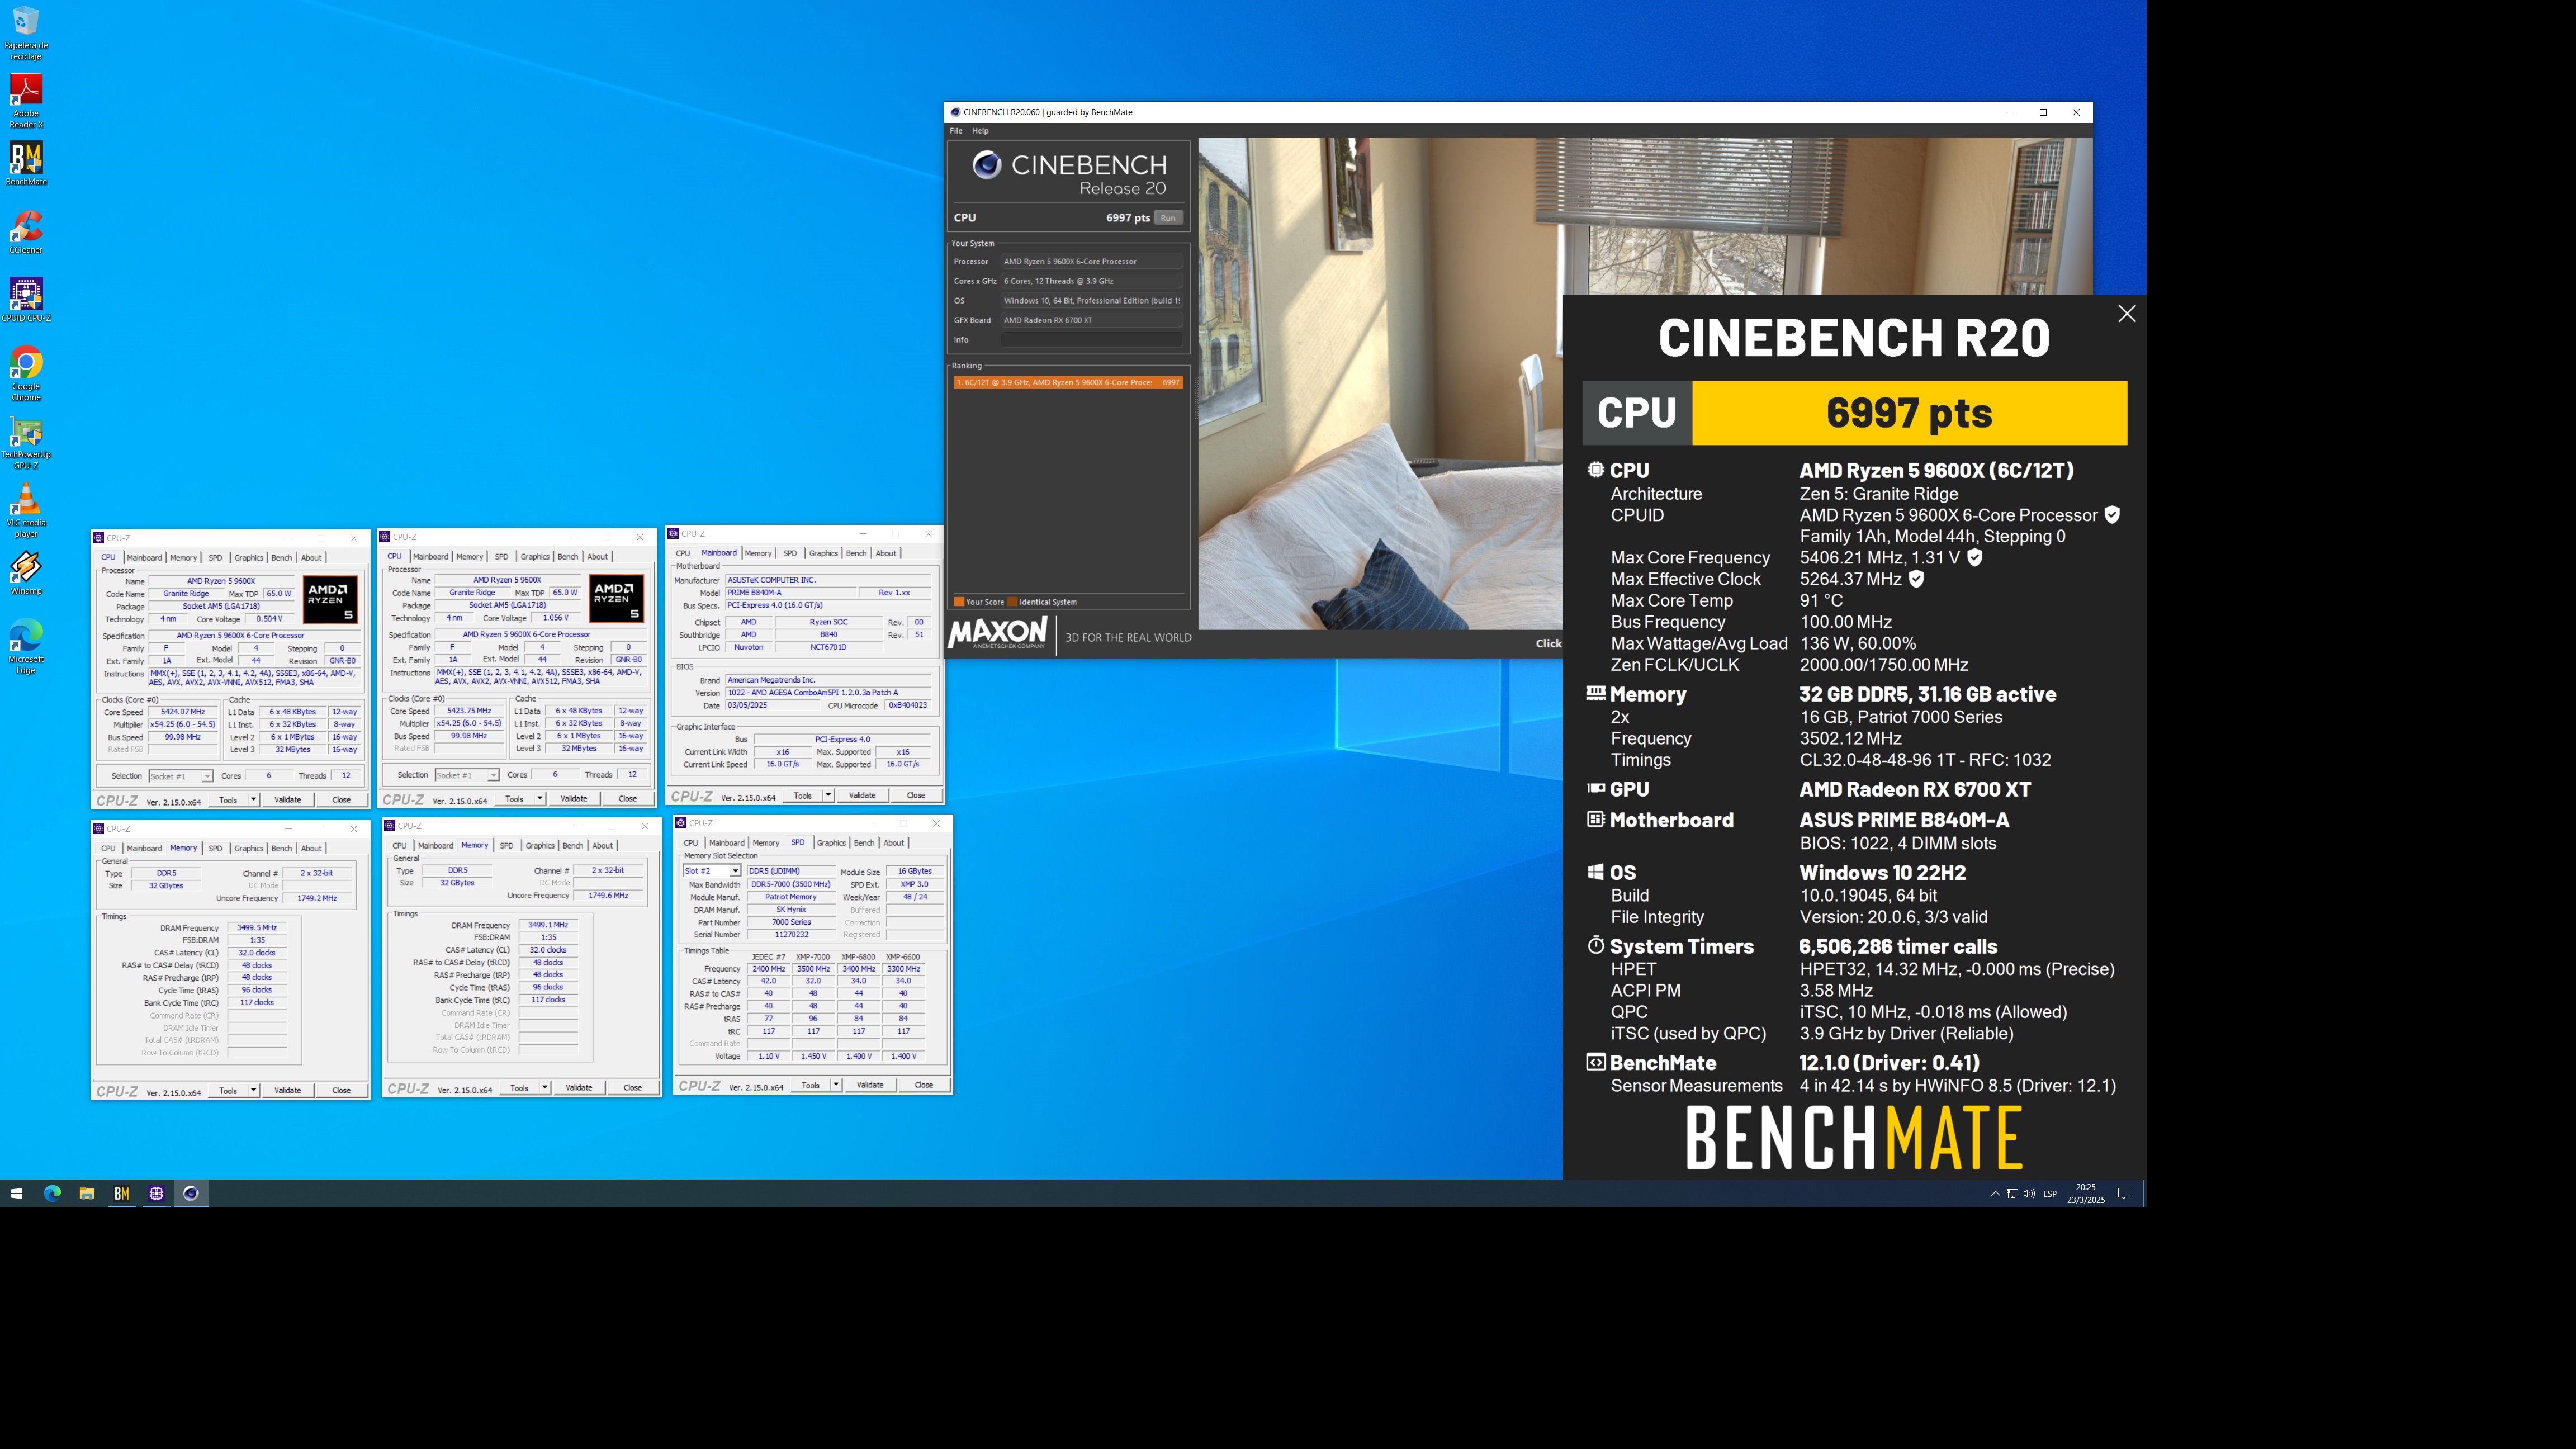Click CPU-Z icon in the taskbar
This screenshot has height=1449, width=2576.
click(156, 1193)
